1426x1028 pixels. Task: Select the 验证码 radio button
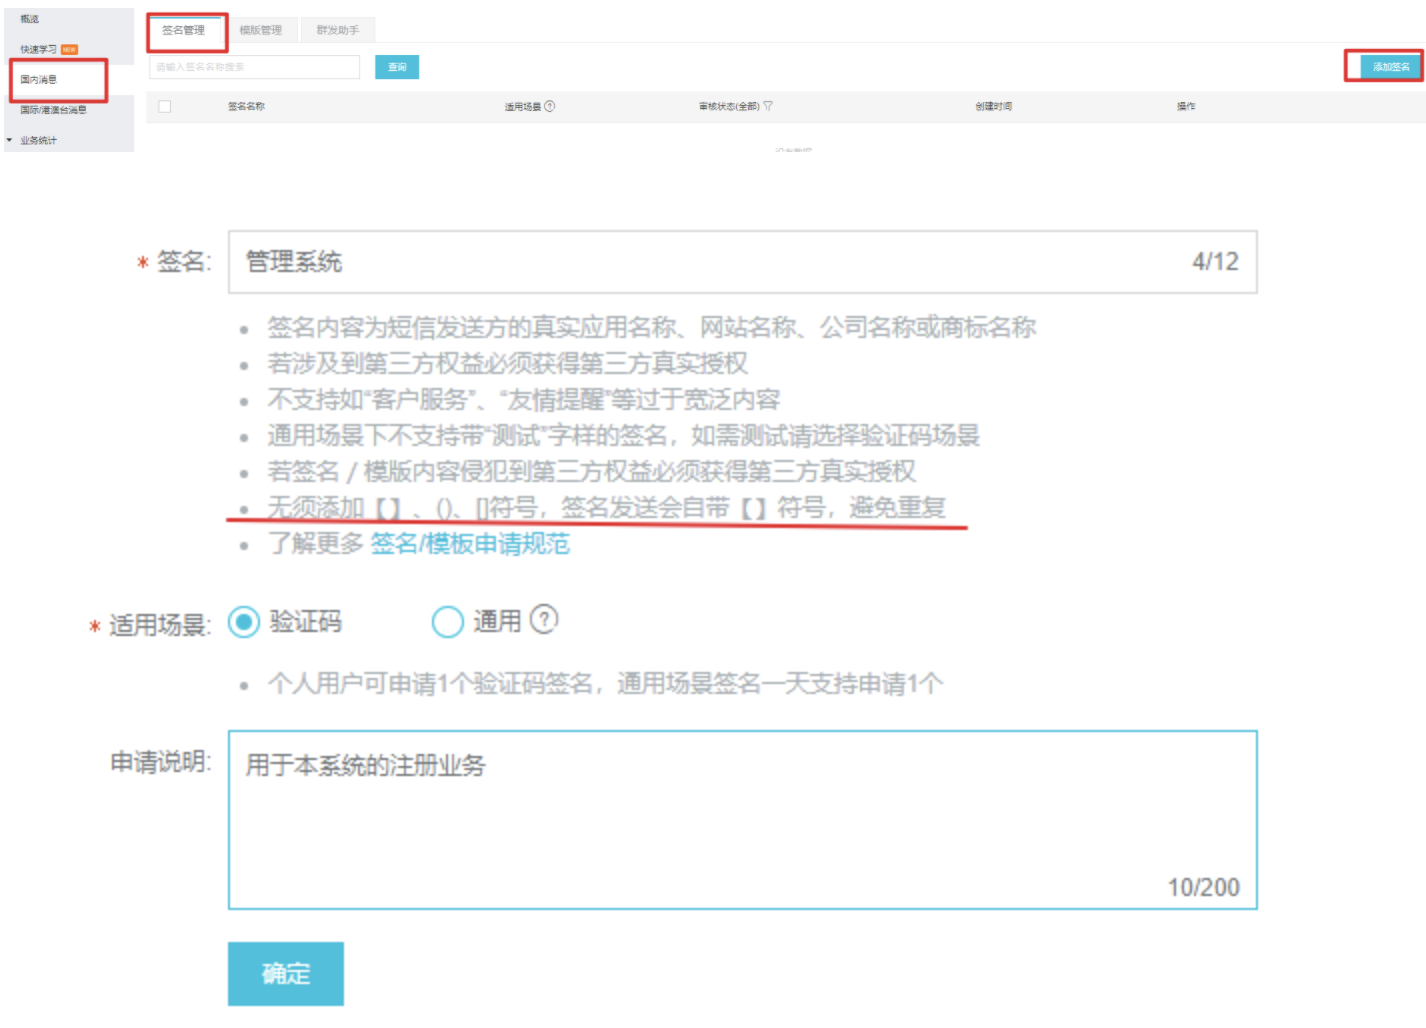pos(244,622)
